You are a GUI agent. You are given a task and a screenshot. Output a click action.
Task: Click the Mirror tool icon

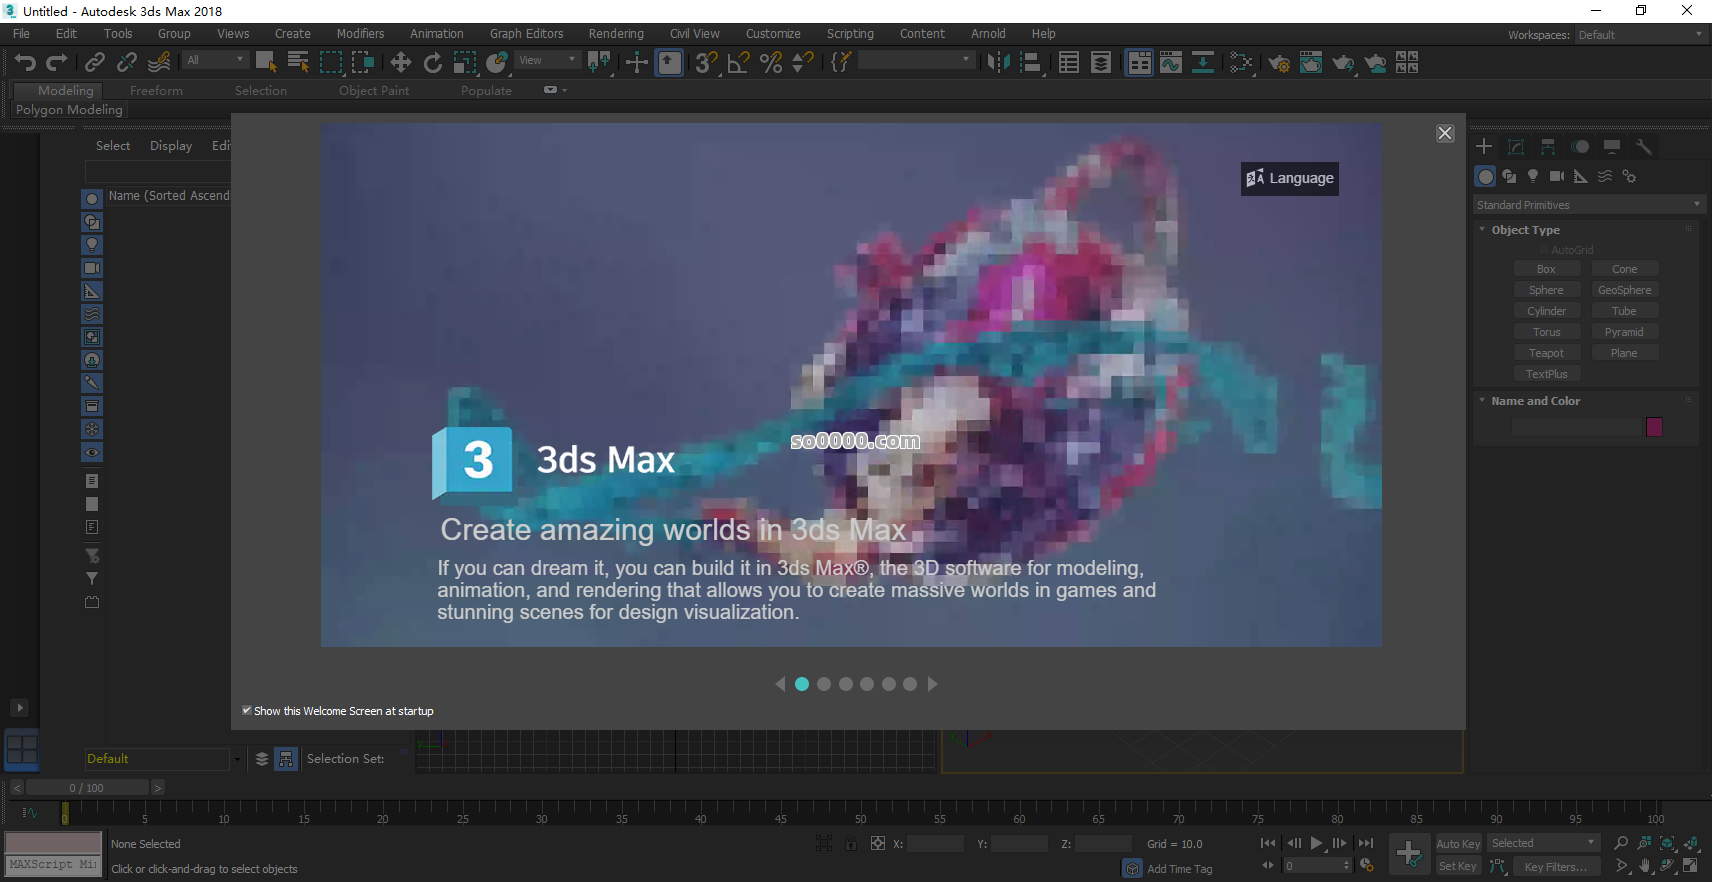click(998, 63)
